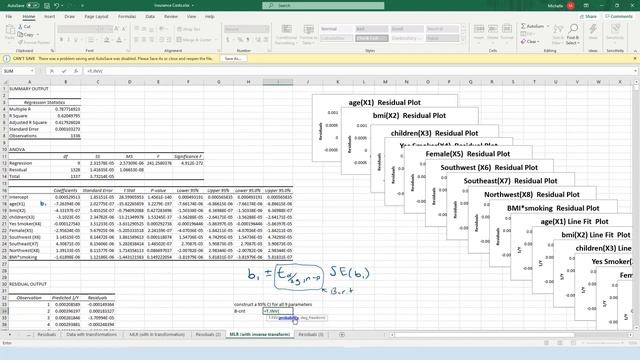Expand the Copy dropdown arrow

[x=38, y=35]
